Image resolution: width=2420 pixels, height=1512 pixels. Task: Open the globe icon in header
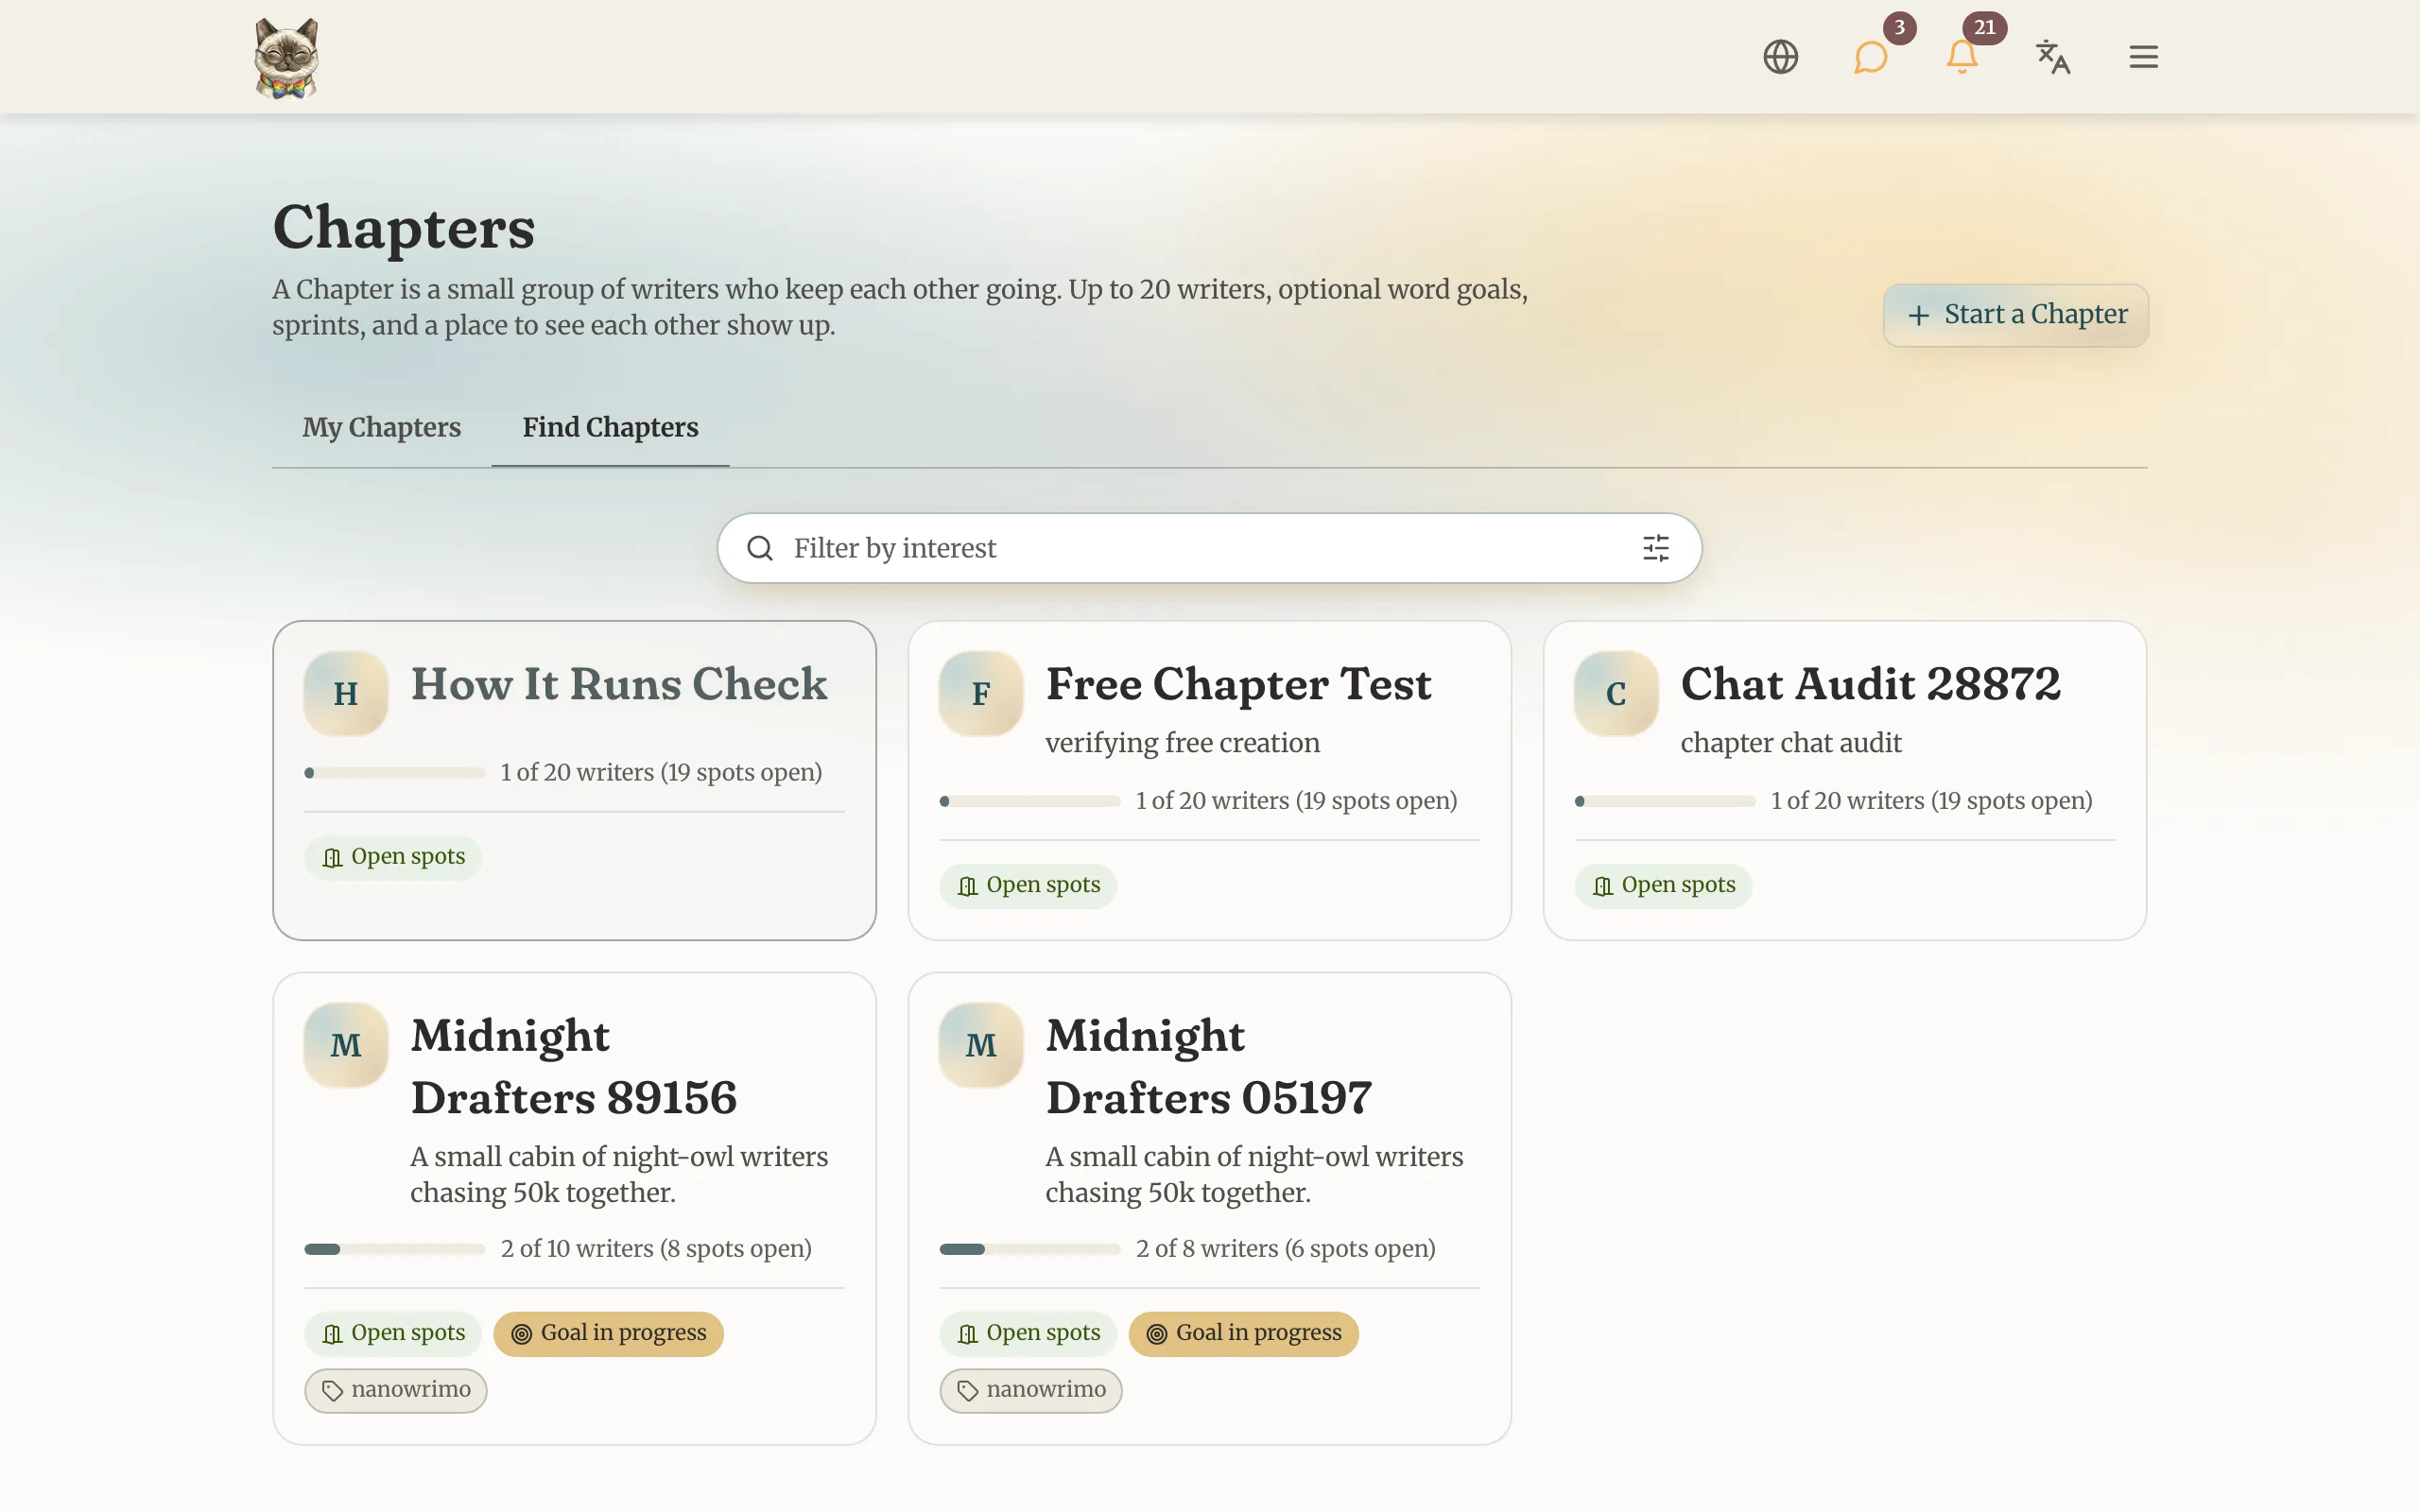pos(1780,57)
